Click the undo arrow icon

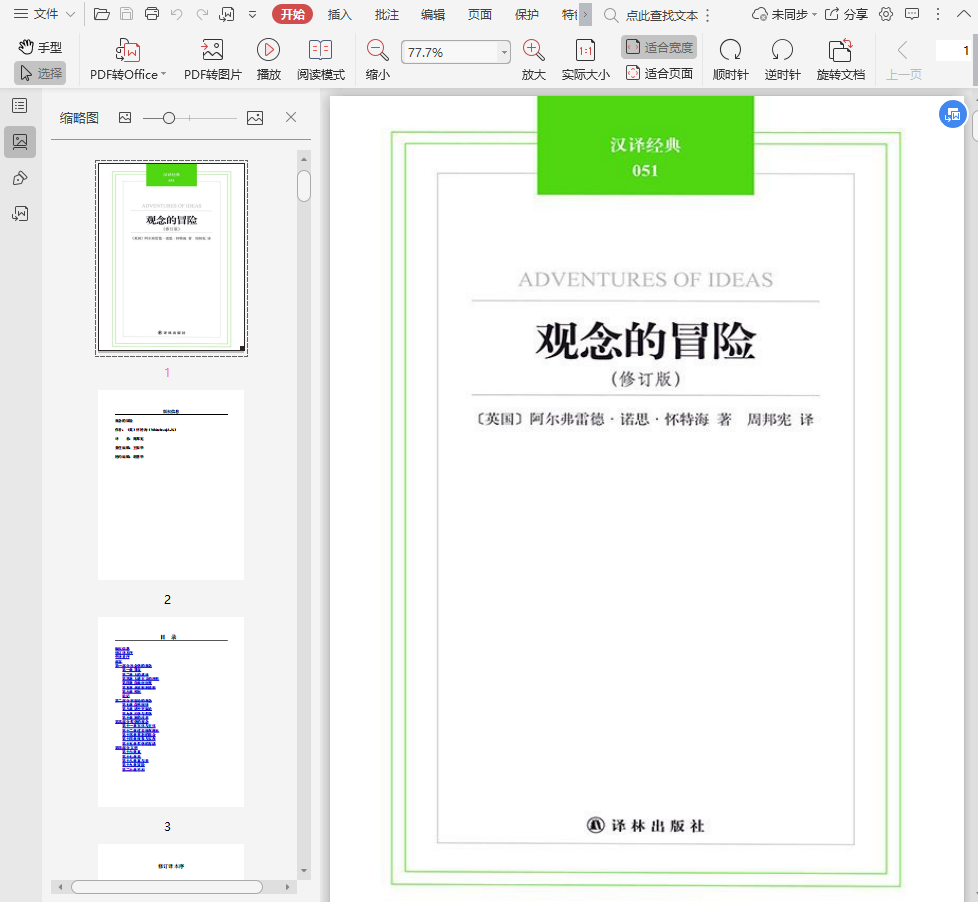pyautogui.click(x=177, y=14)
